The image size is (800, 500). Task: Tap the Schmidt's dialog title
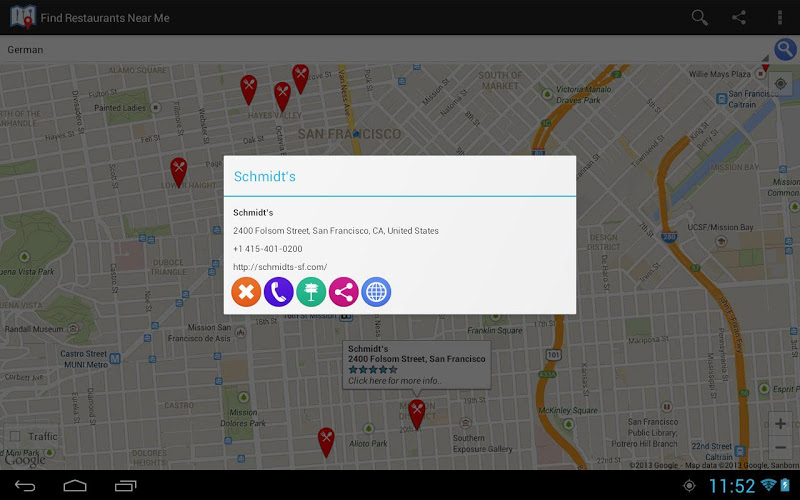coord(264,177)
